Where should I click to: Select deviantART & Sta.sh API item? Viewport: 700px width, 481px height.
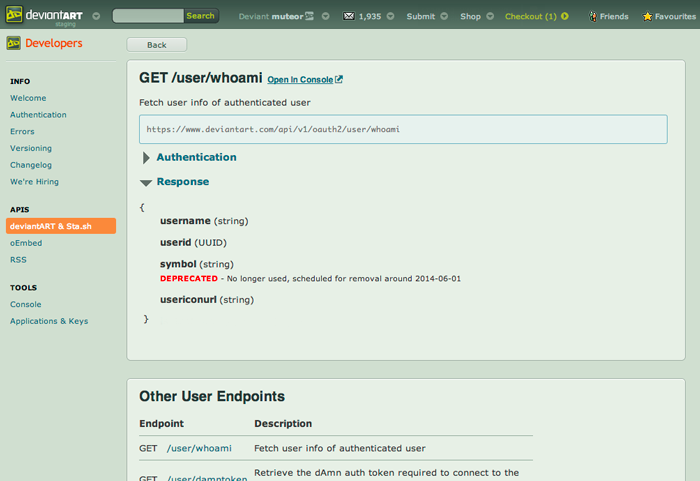coord(61,226)
